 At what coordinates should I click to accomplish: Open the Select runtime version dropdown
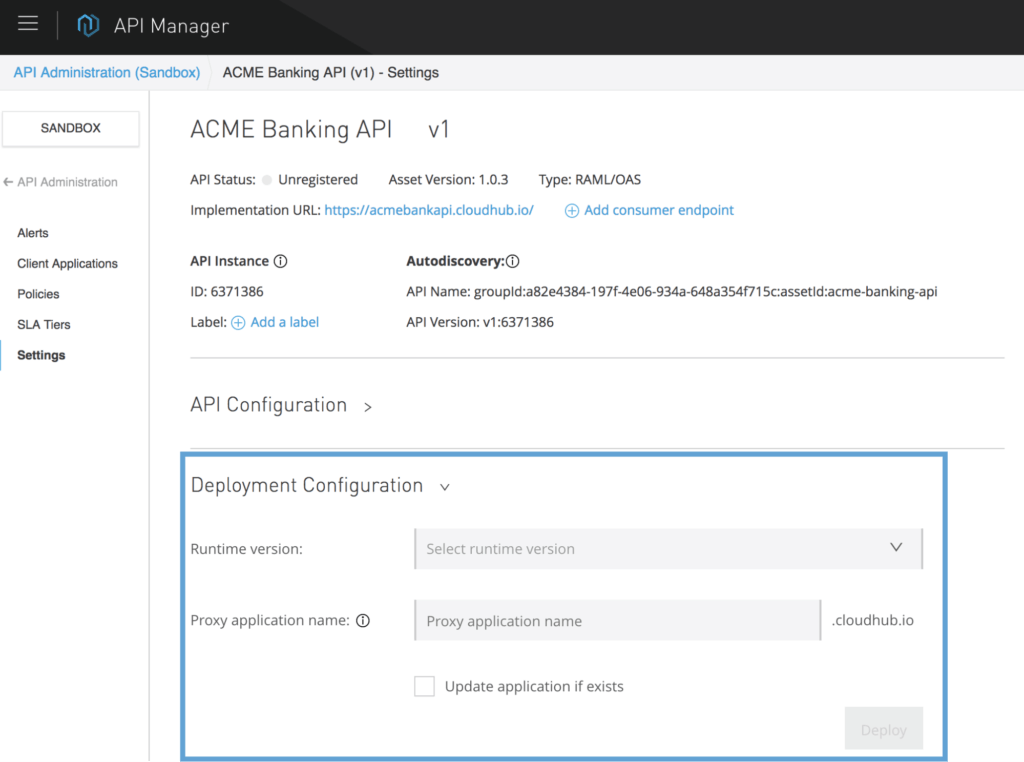pos(668,548)
